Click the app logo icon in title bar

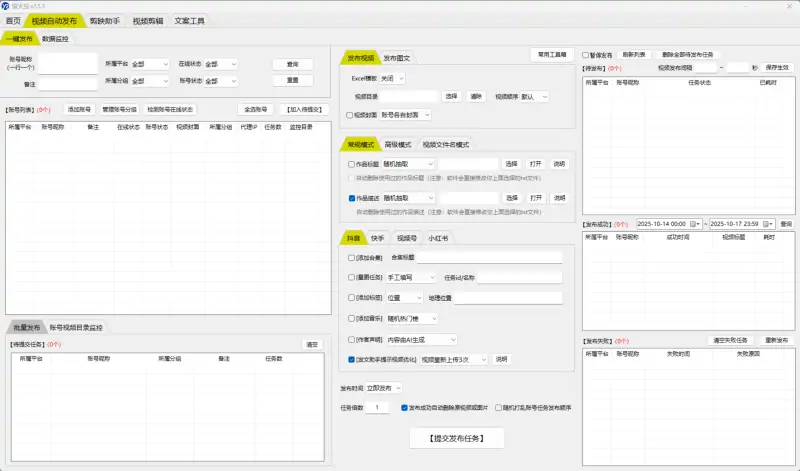pos(6,5)
